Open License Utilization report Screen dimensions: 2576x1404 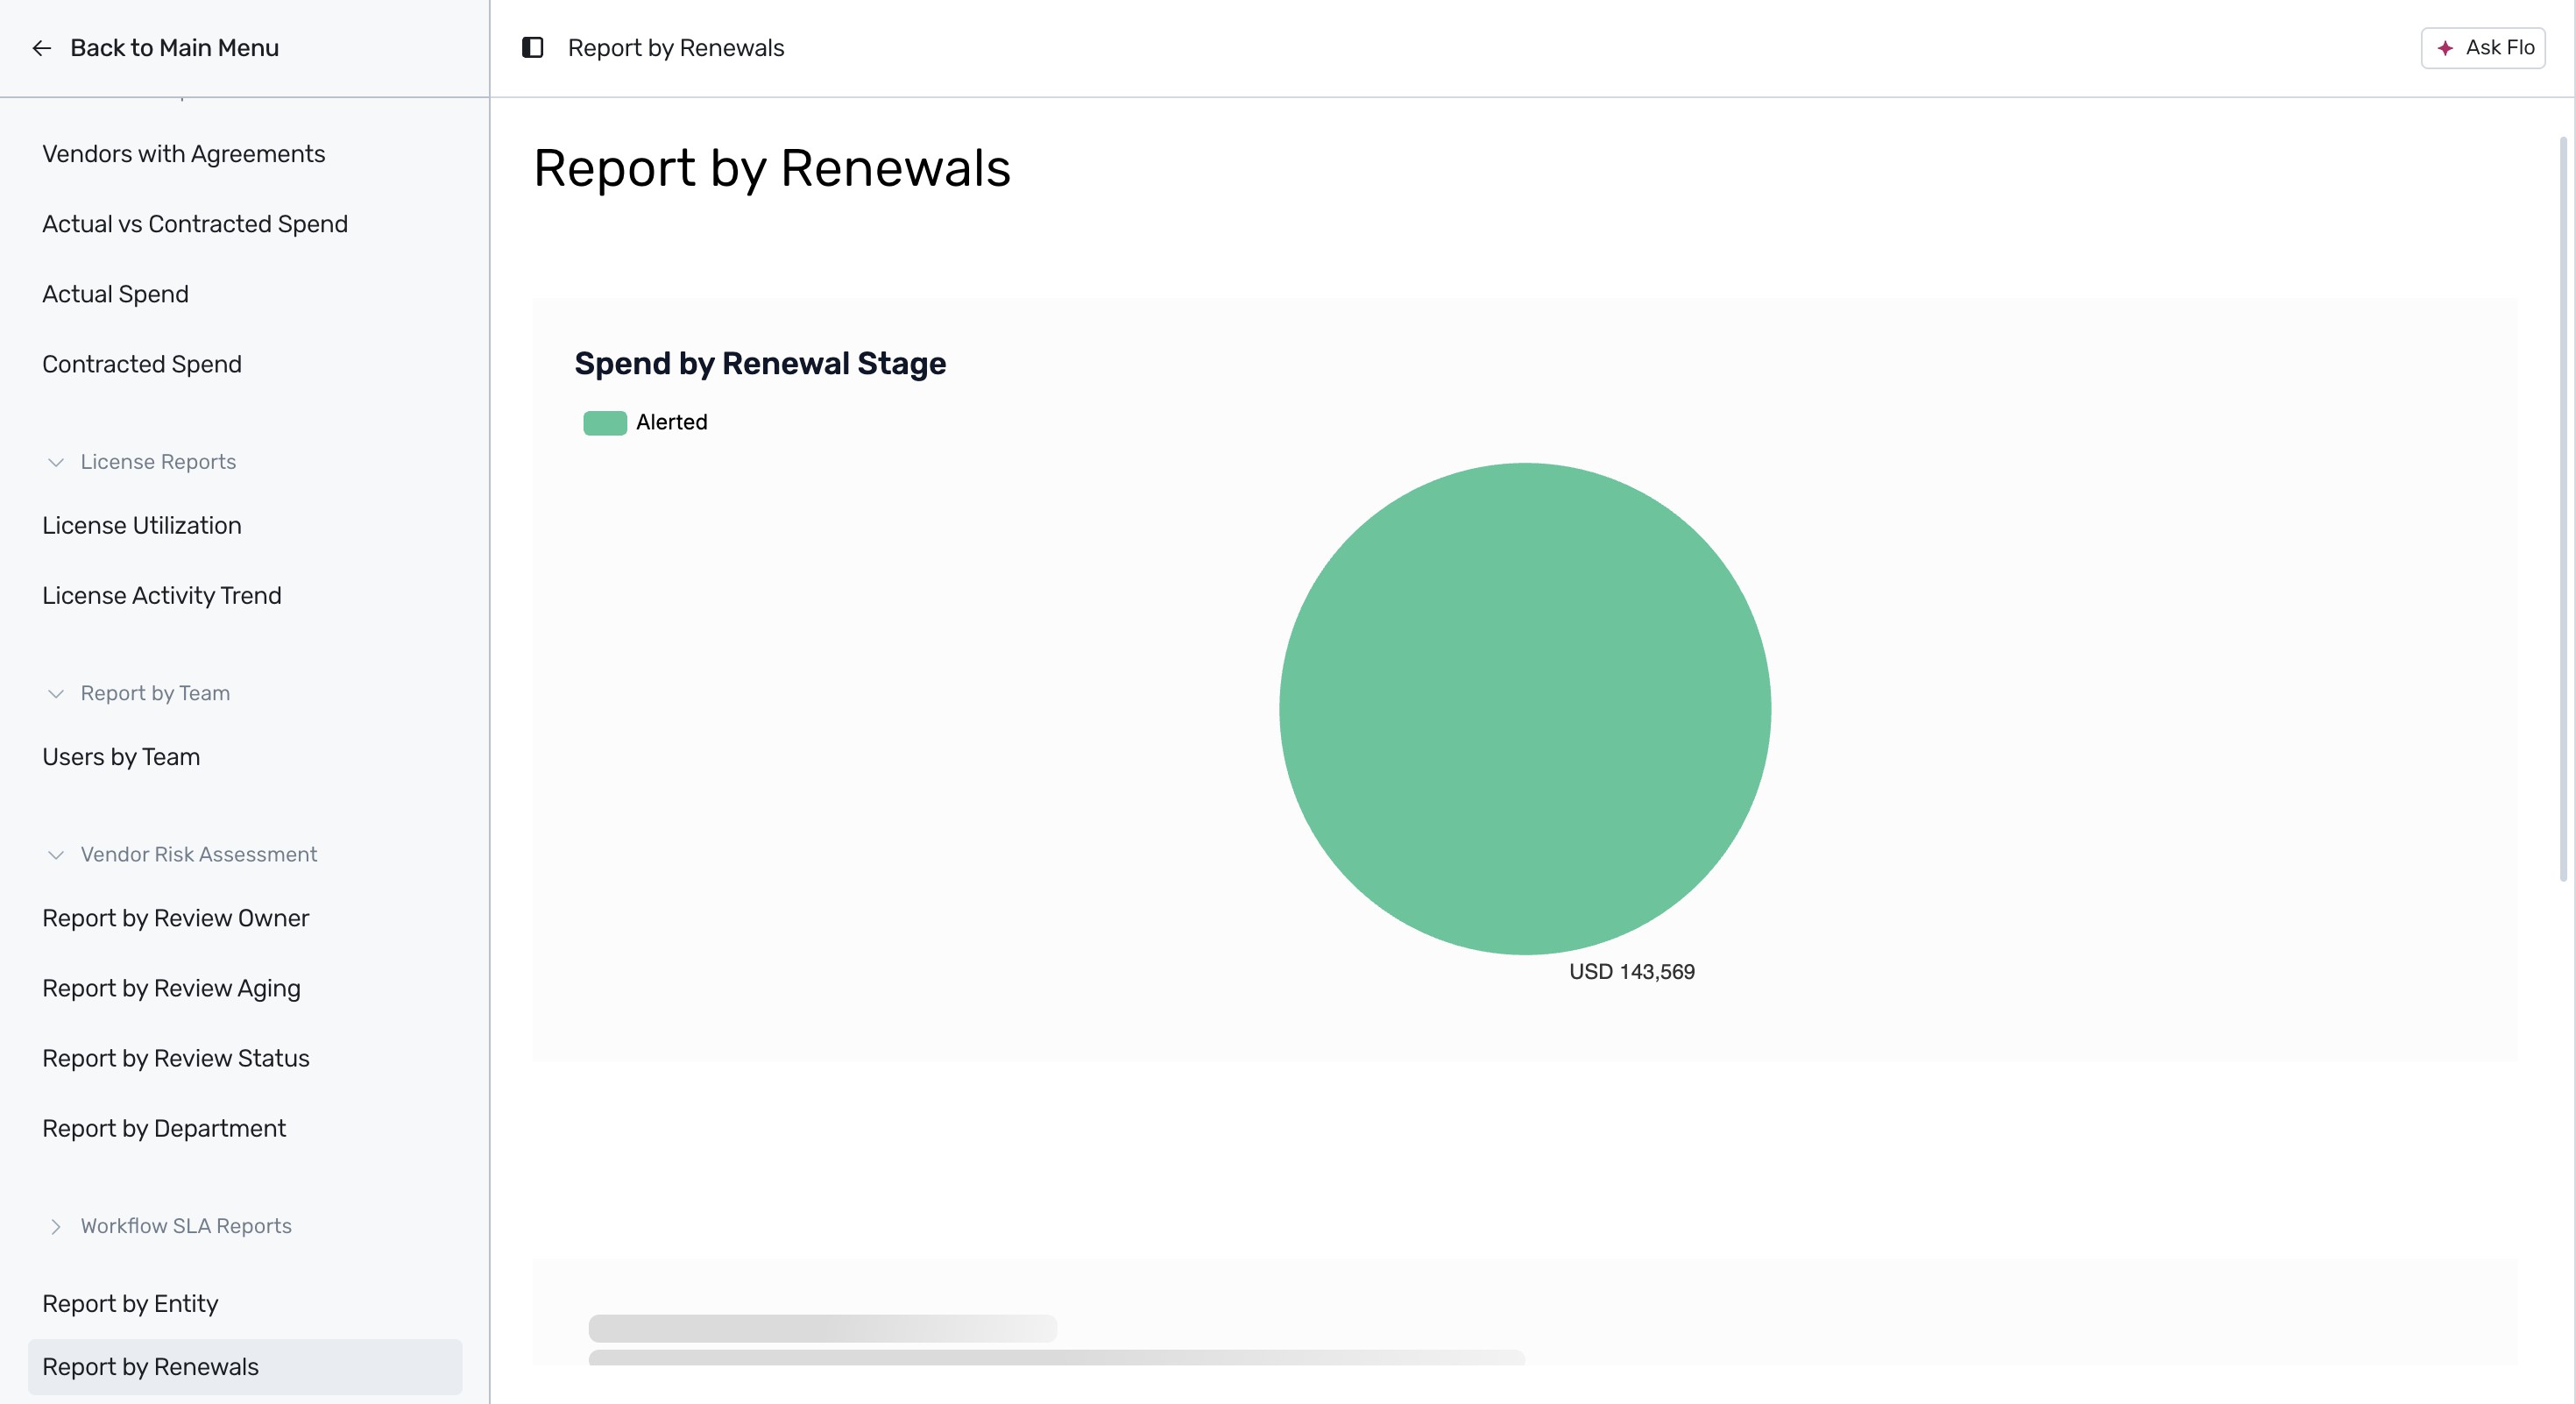pos(142,525)
